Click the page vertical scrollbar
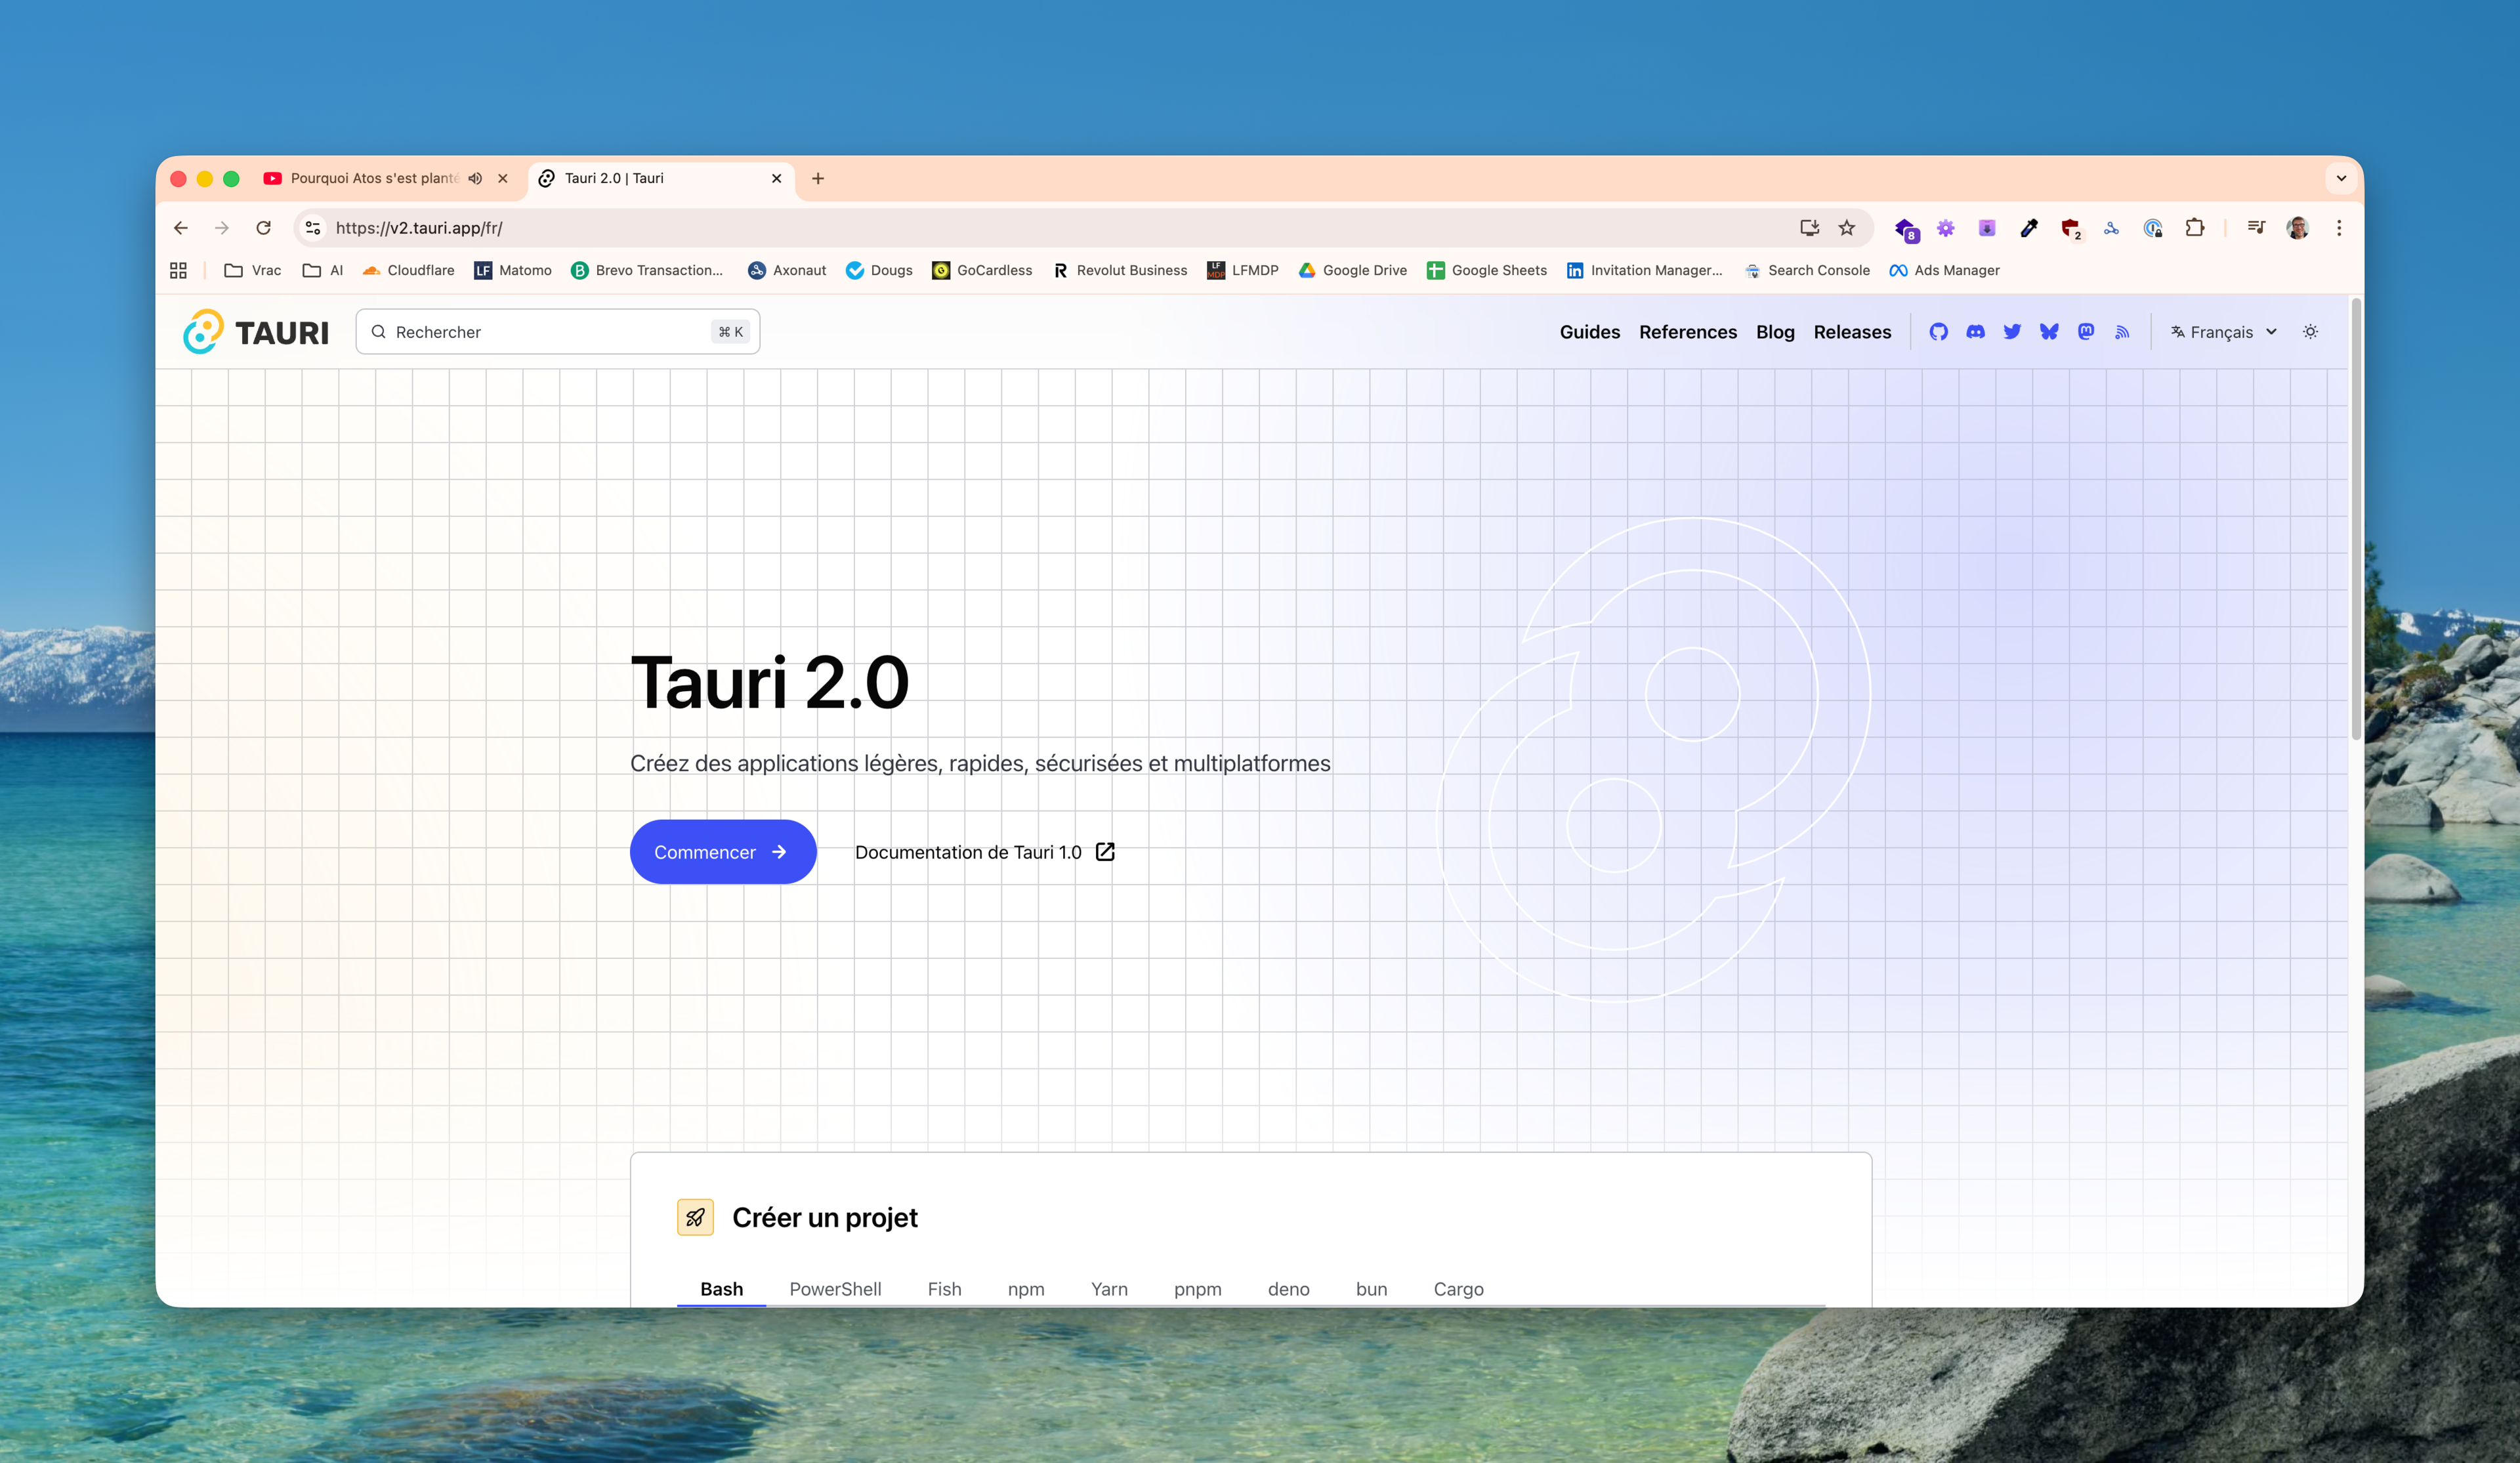 coord(2356,520)
